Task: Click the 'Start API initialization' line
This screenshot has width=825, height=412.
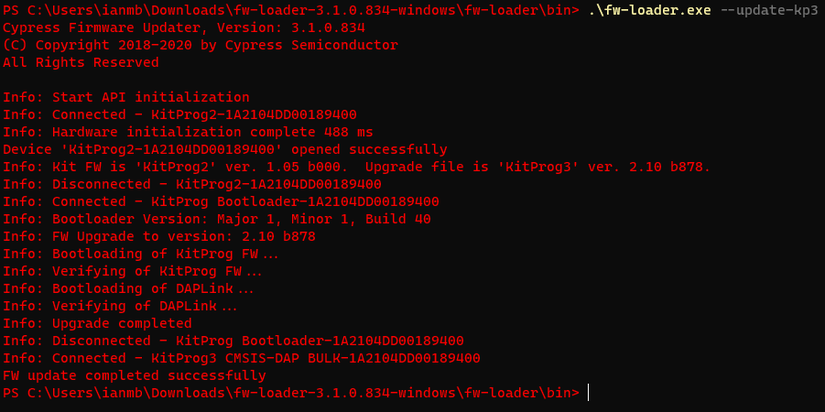Action: click(x=126, y=98)
